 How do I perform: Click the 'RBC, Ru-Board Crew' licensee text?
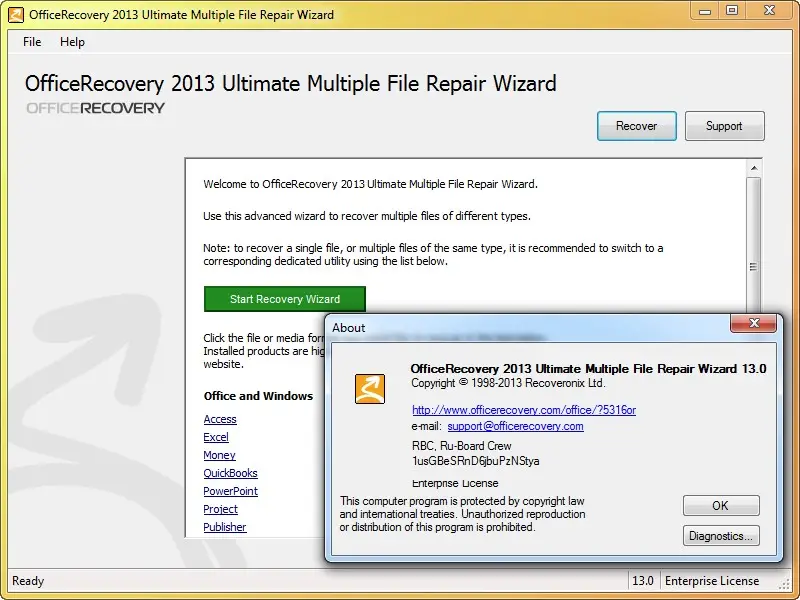(462, 445)
